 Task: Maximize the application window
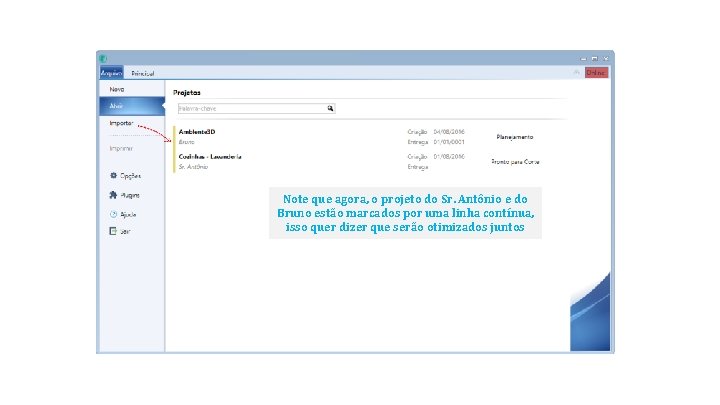click(x=595, y=59)
